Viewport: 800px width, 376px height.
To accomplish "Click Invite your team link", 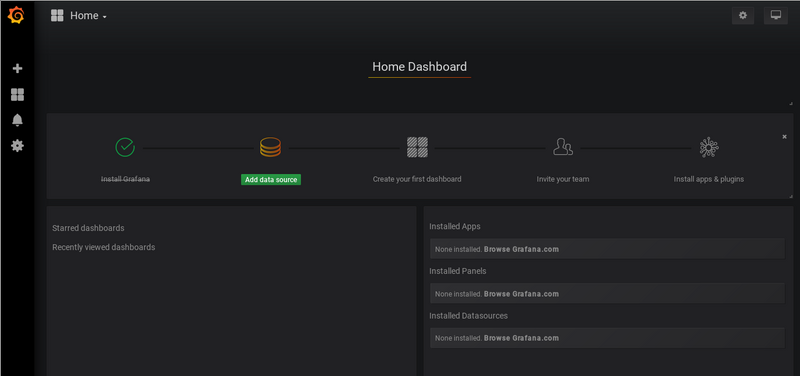I will click(x=563, y=180).
